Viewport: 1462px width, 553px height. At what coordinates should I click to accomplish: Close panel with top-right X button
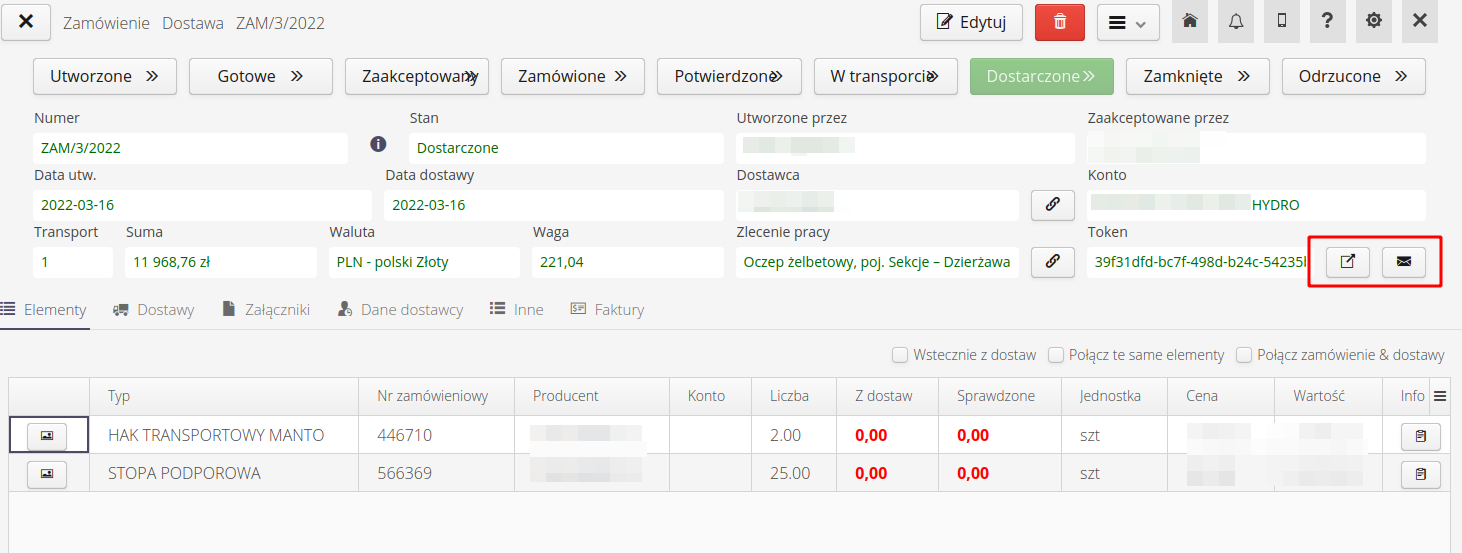click(x=1420, y=21)
